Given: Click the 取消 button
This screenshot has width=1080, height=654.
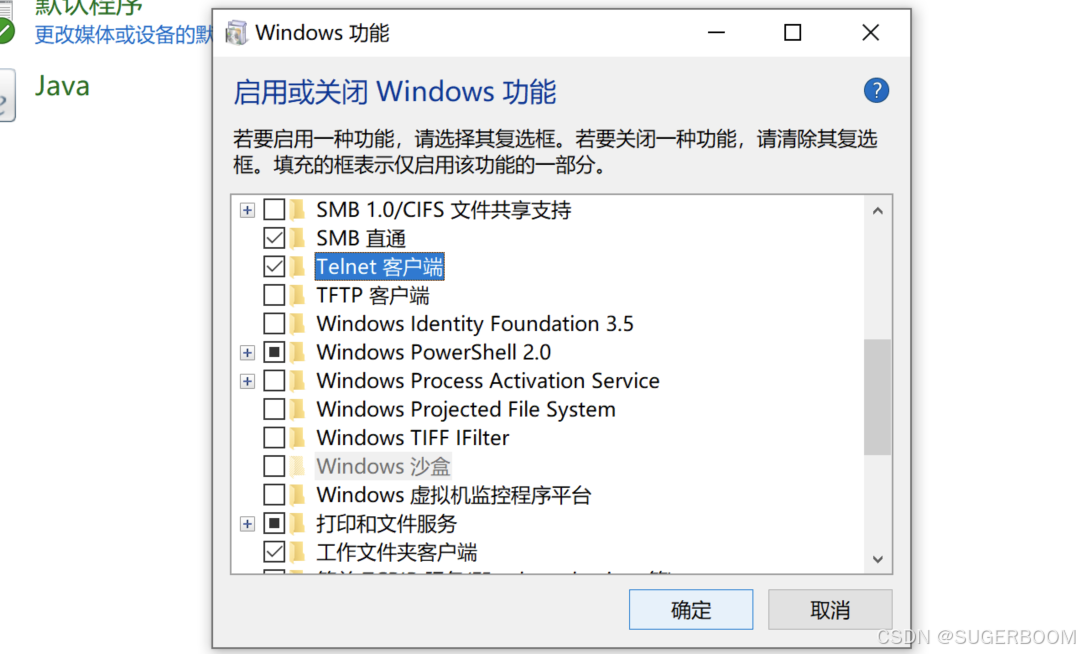Looking at the screenshot, I should (x=830, y=609).
